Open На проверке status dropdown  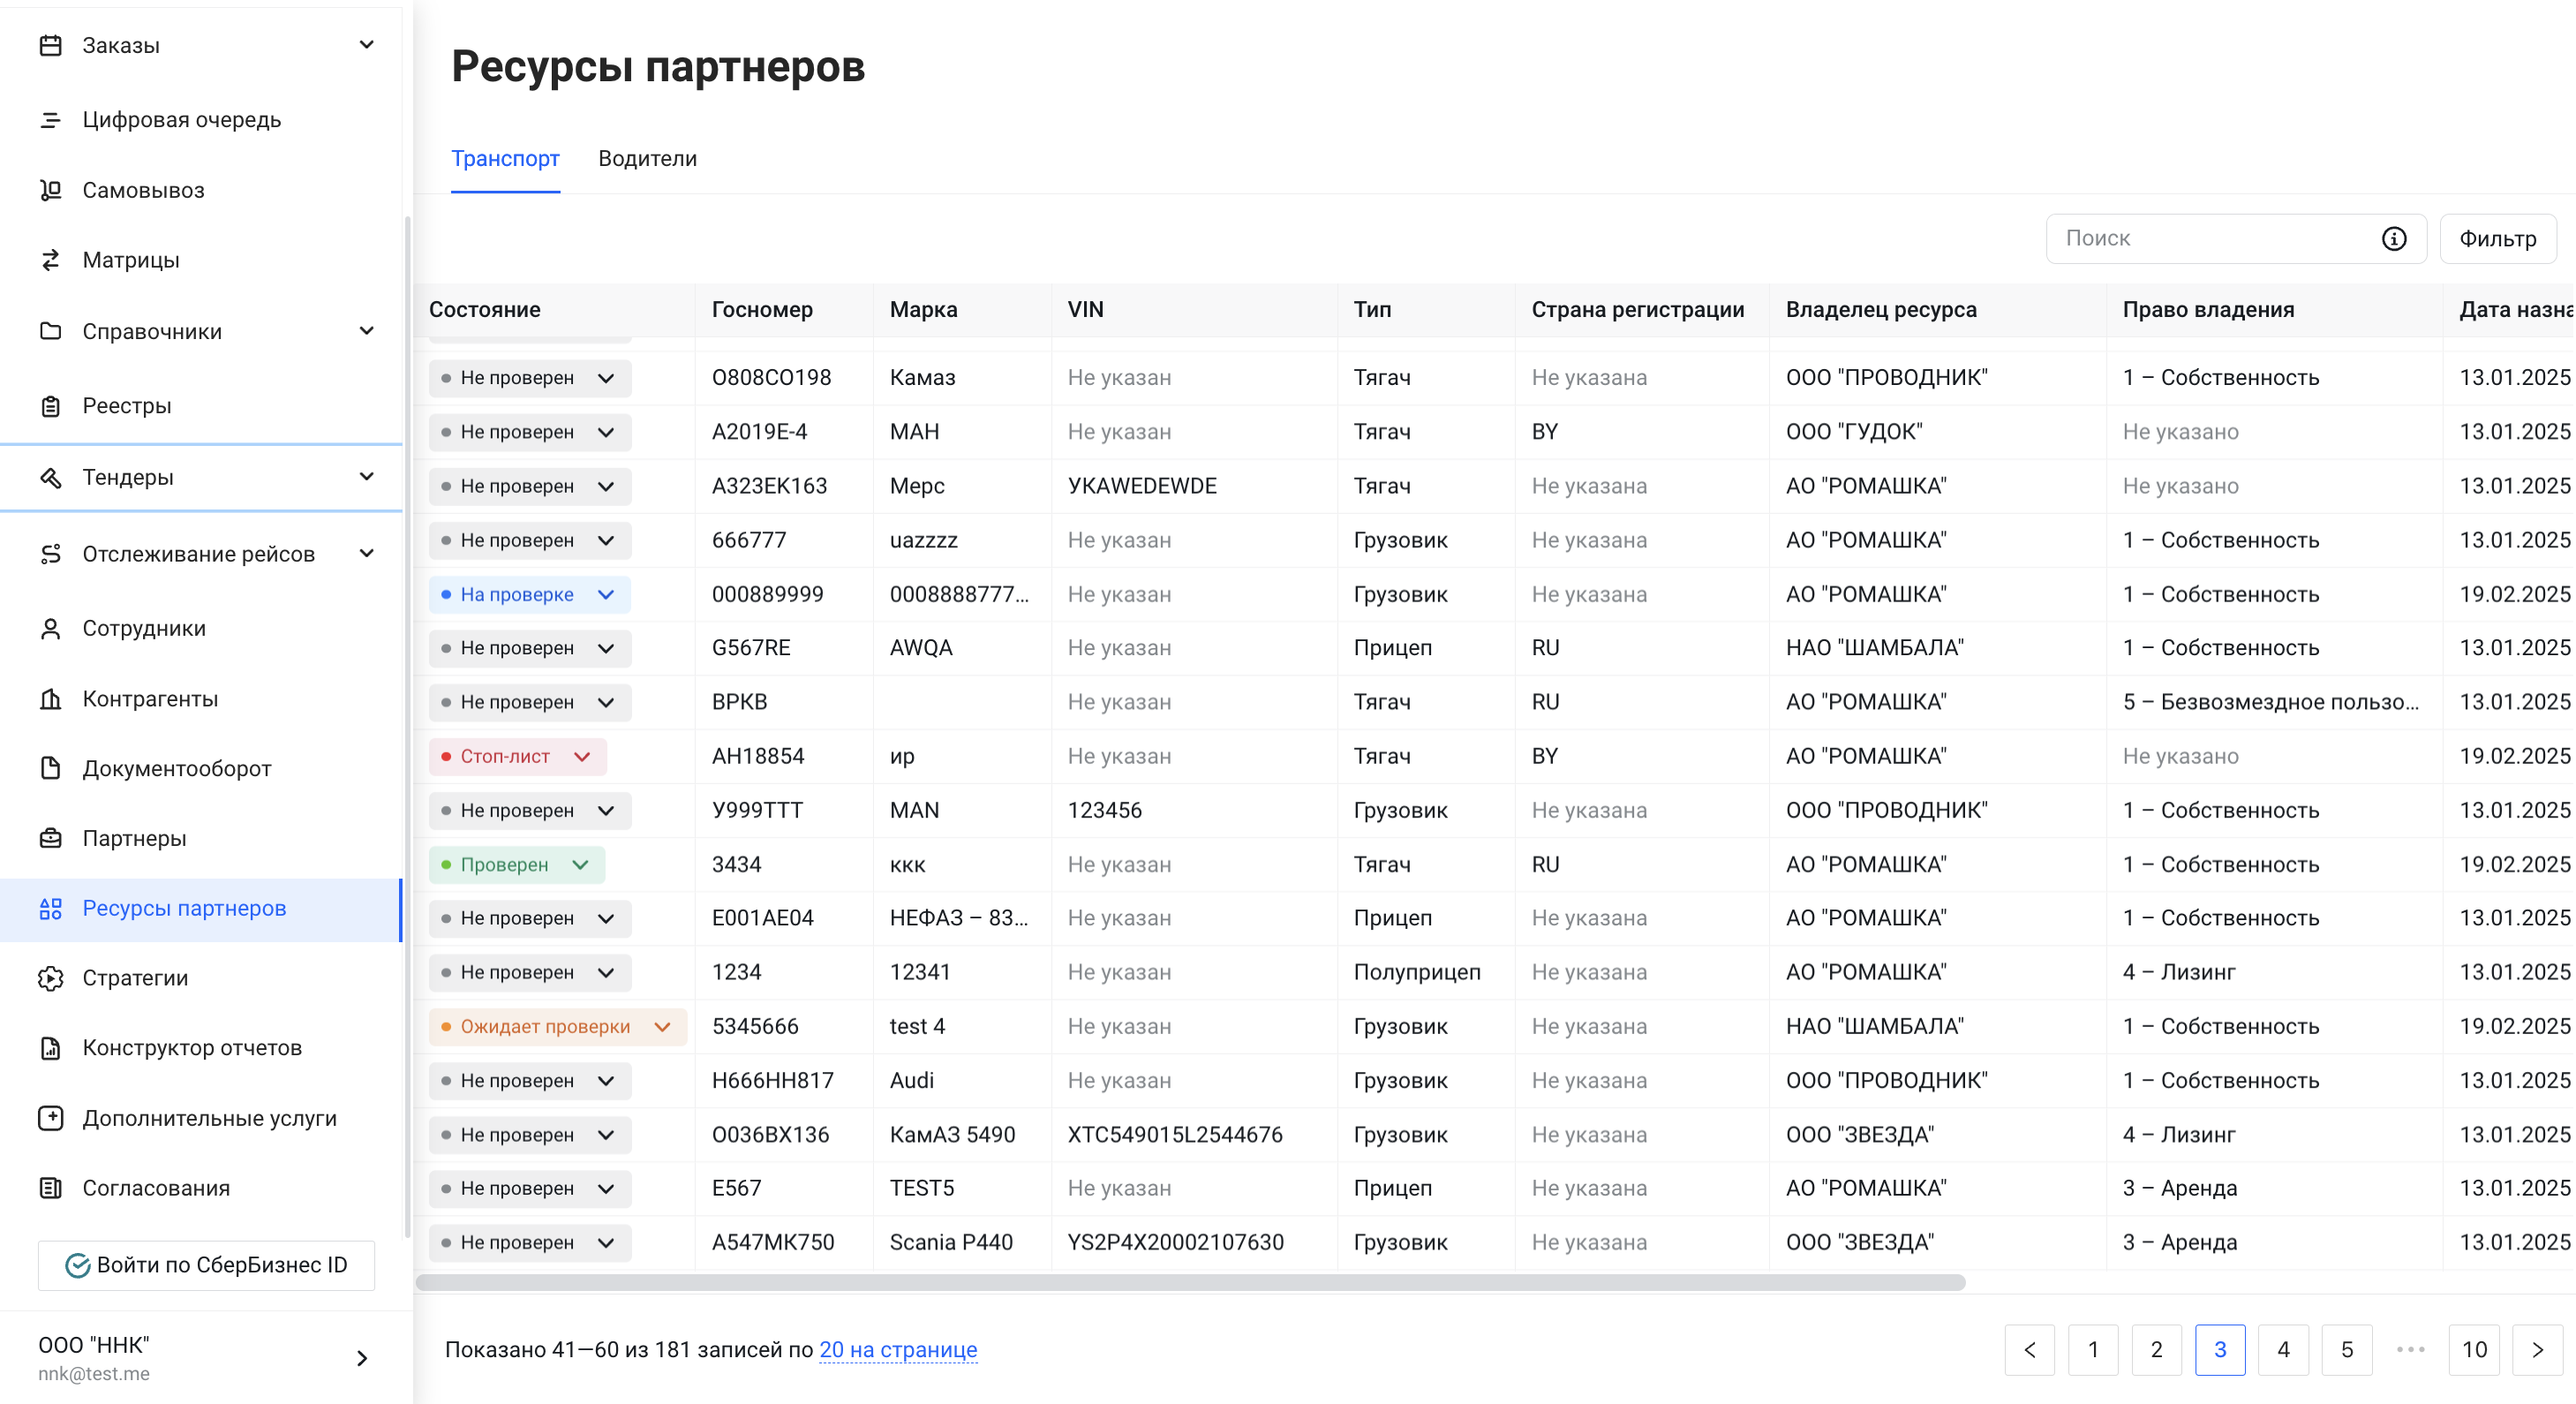606,595
